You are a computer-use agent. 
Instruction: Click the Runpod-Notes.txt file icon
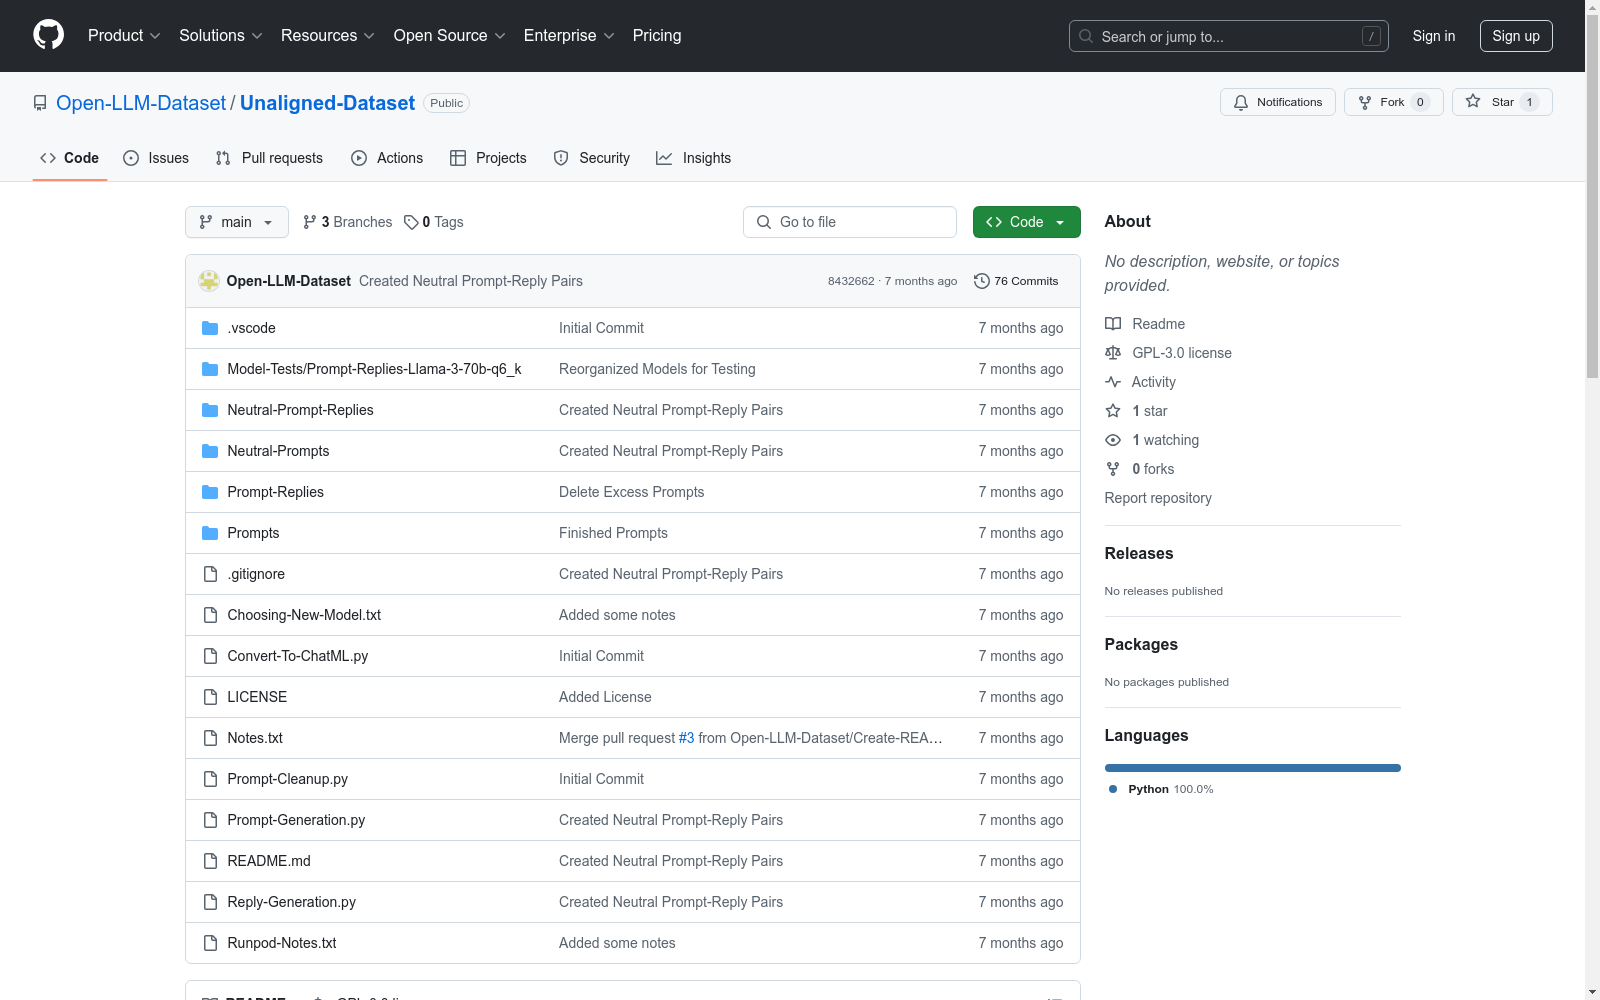[210, 943]
